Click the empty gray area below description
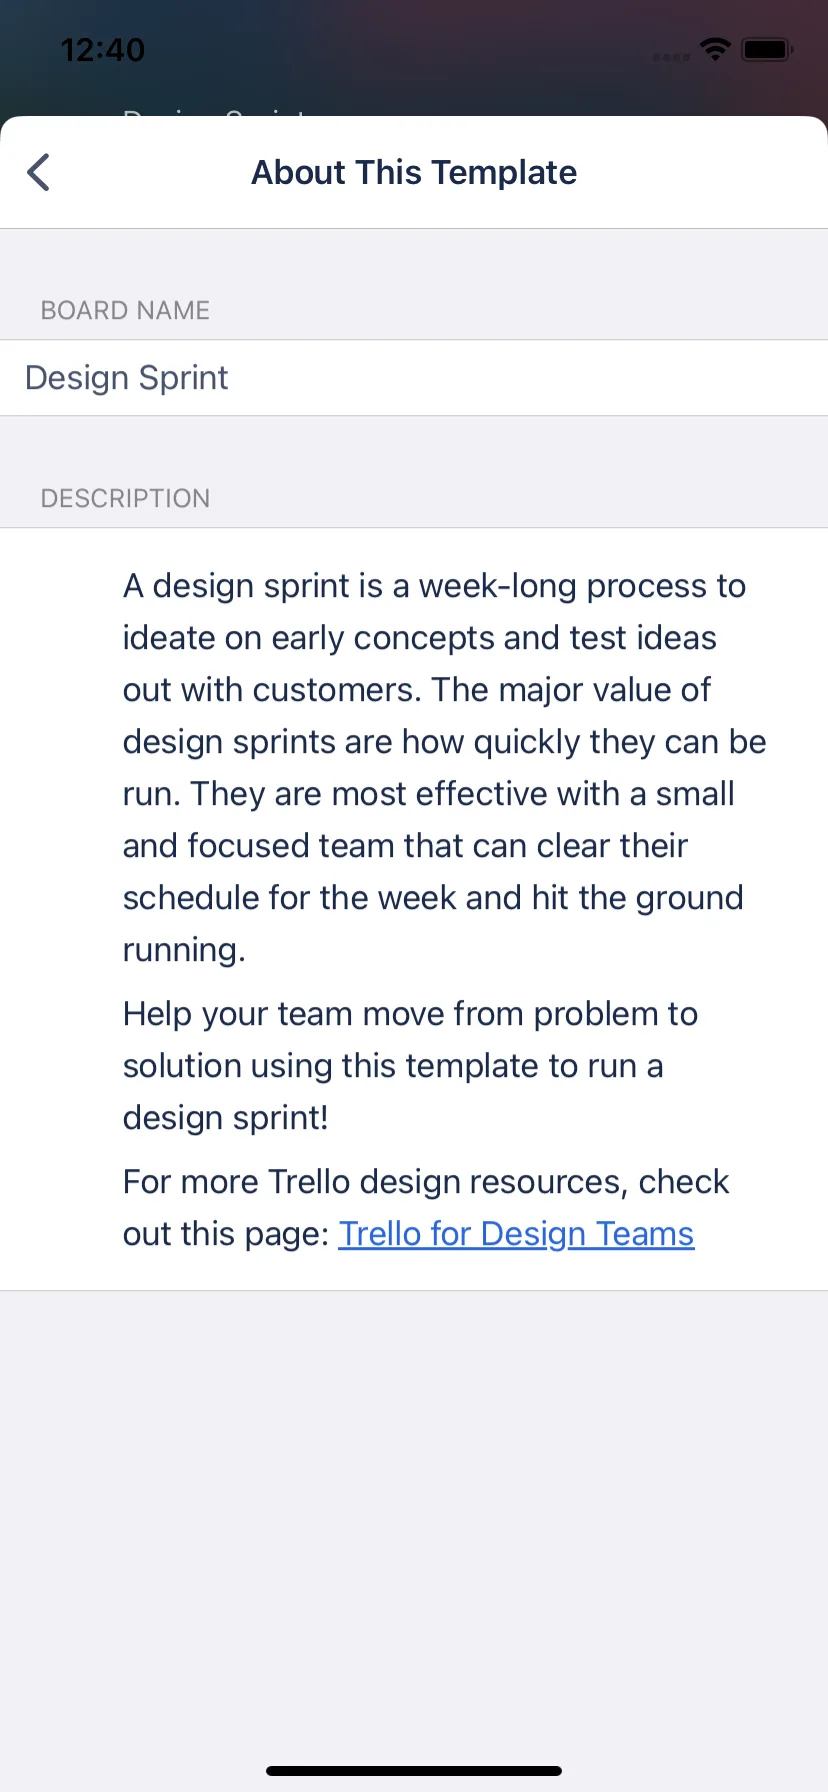This screenshot has height=1792, width=828. [414, 1520]
